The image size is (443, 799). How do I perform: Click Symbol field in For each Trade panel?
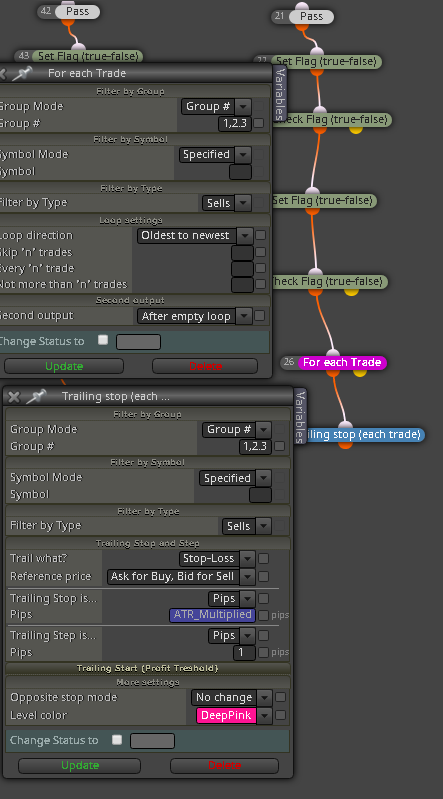[x=241, y=172]
